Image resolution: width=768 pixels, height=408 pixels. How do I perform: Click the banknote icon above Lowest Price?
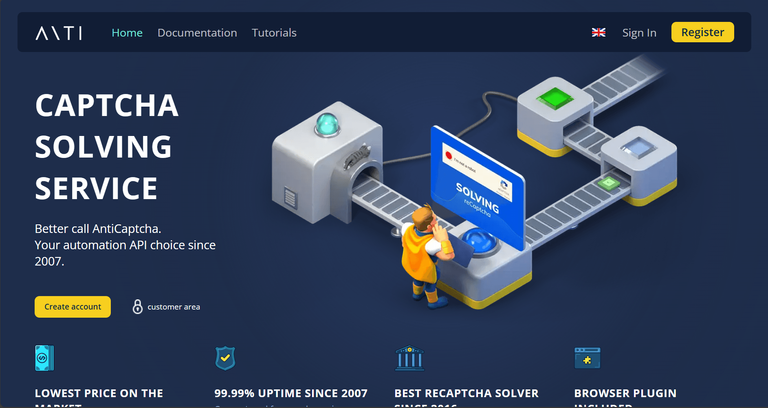(44, 358)
